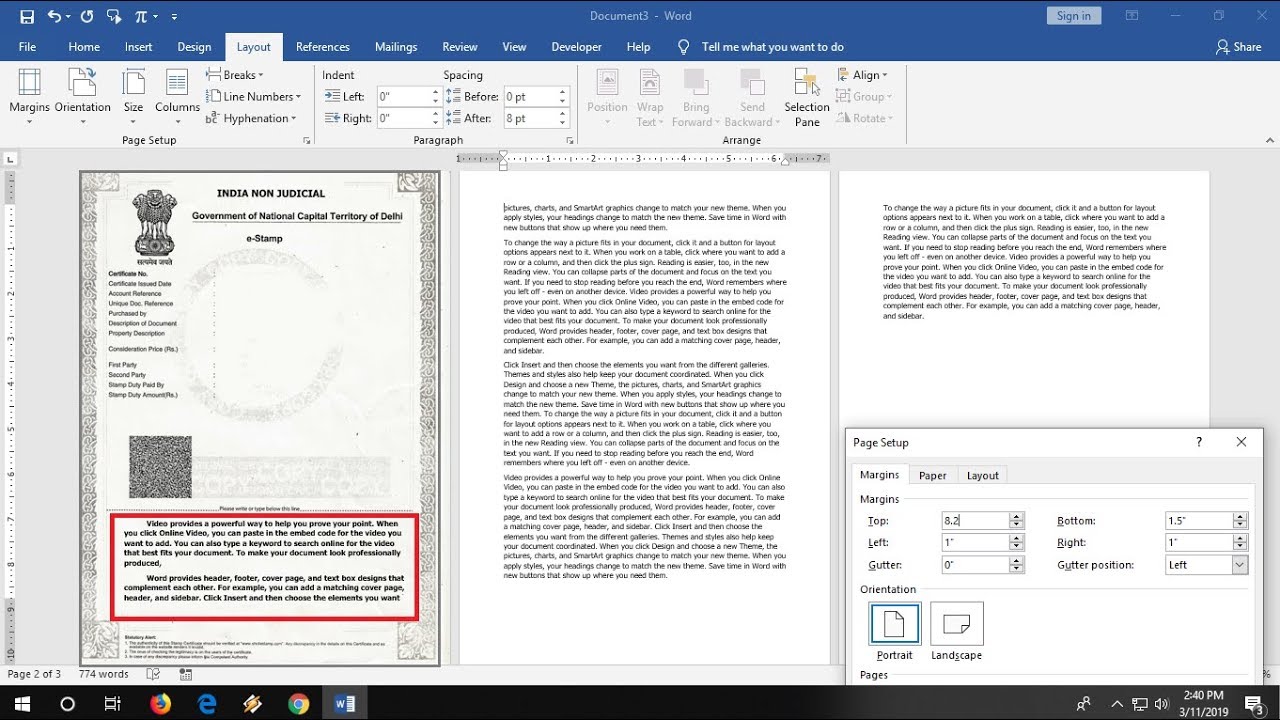Click the Indent Left value field
Image resolution: width=1280 pixels, height=720 pixels.
coord(404,96)
